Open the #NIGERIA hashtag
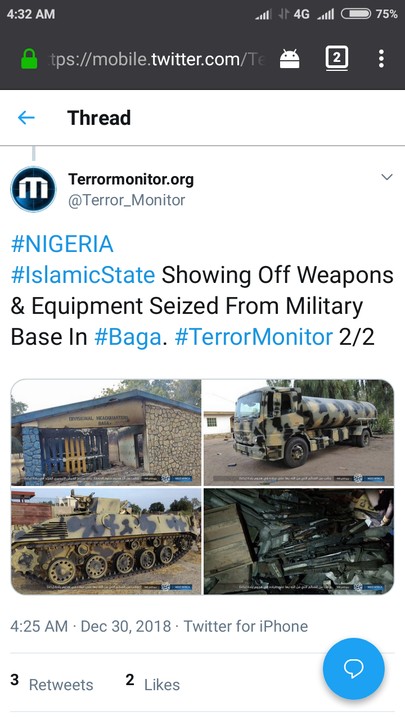405x720 pixels. click(62, 244)
